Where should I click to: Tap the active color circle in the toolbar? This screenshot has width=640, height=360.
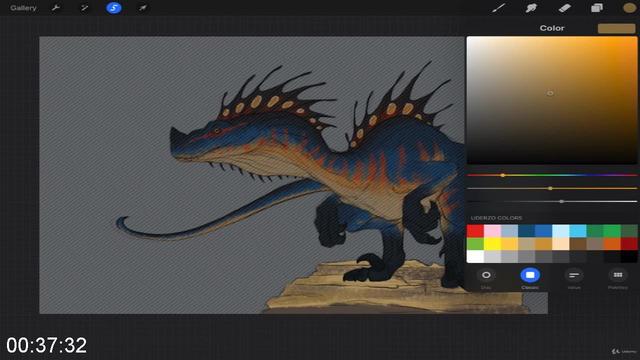[x=629, y=8]
